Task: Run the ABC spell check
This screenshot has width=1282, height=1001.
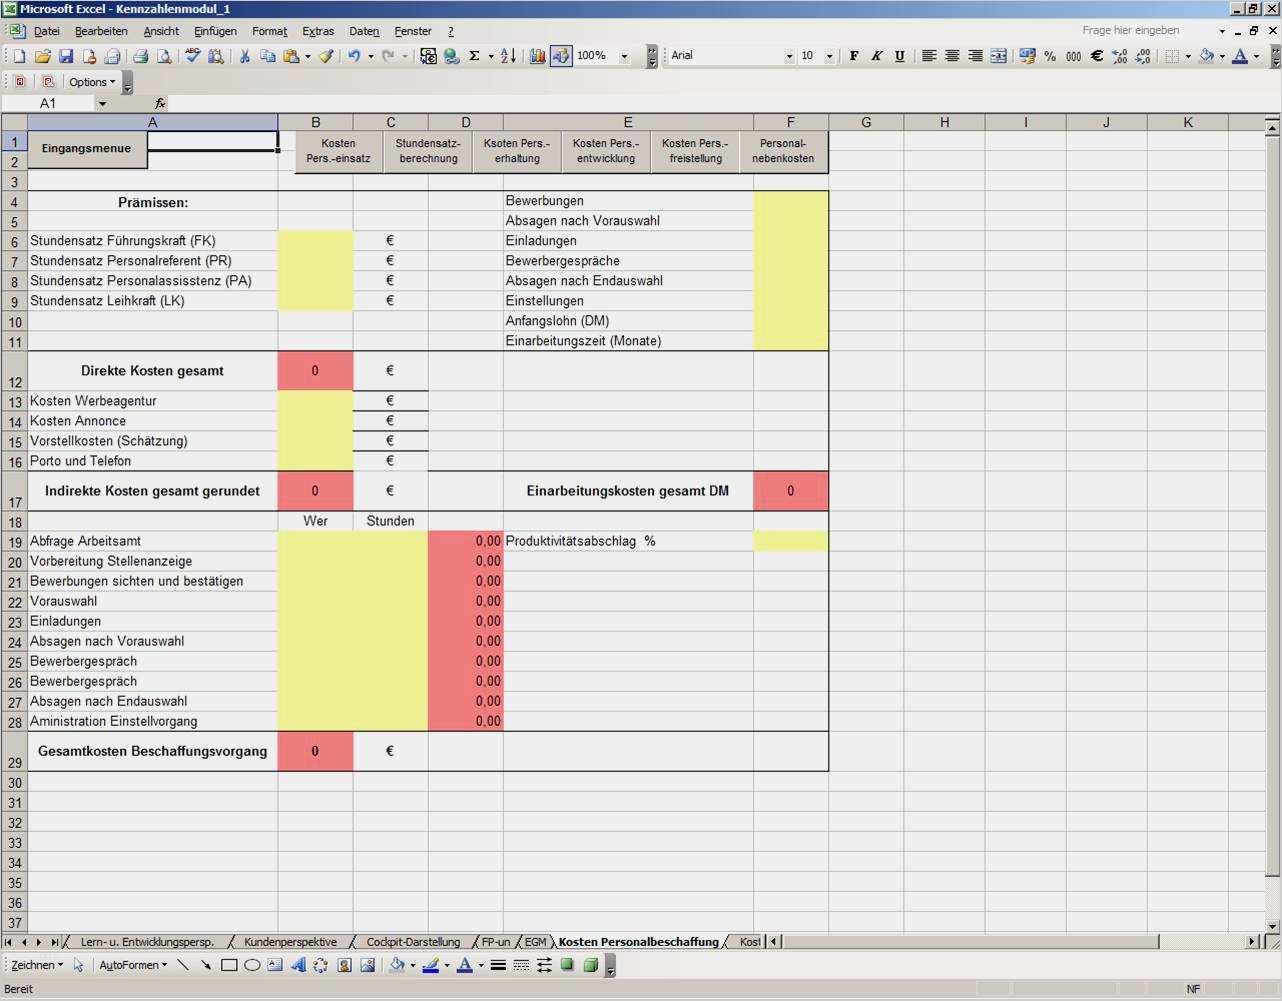Action: pyautogui.click(x=192, y=57)
